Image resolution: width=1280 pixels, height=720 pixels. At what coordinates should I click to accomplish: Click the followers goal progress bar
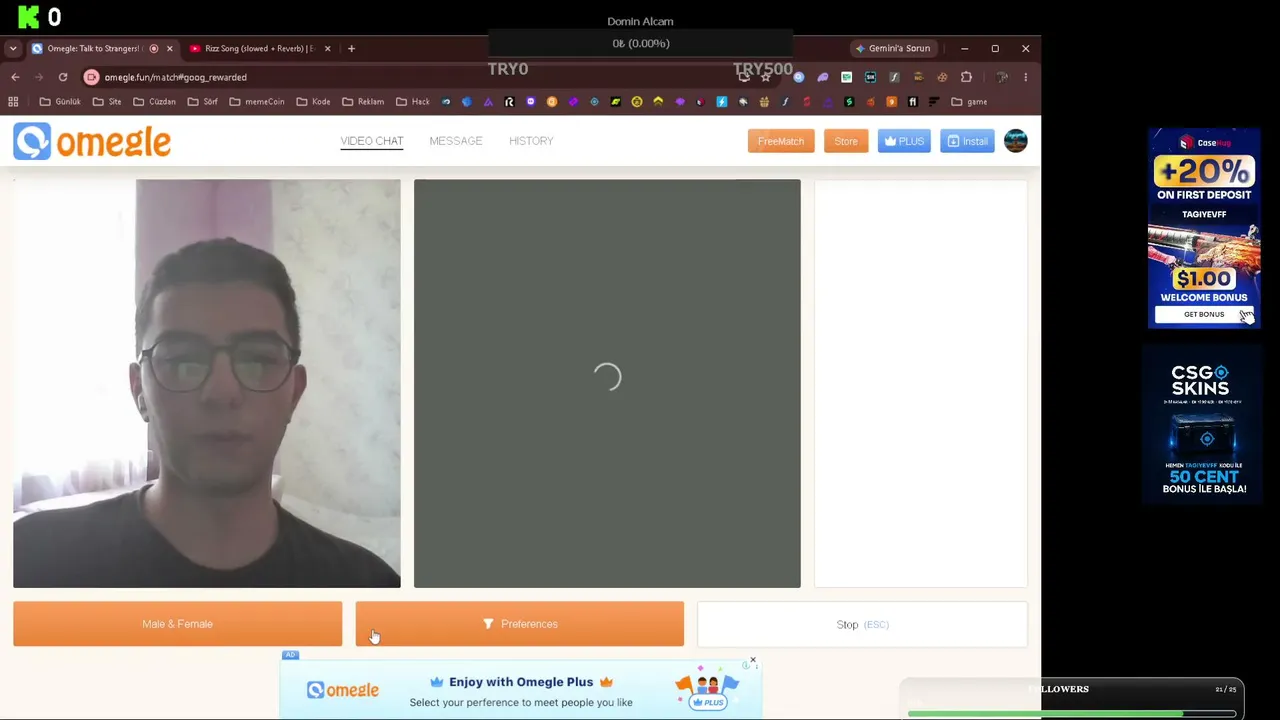tap(1072, 714)
